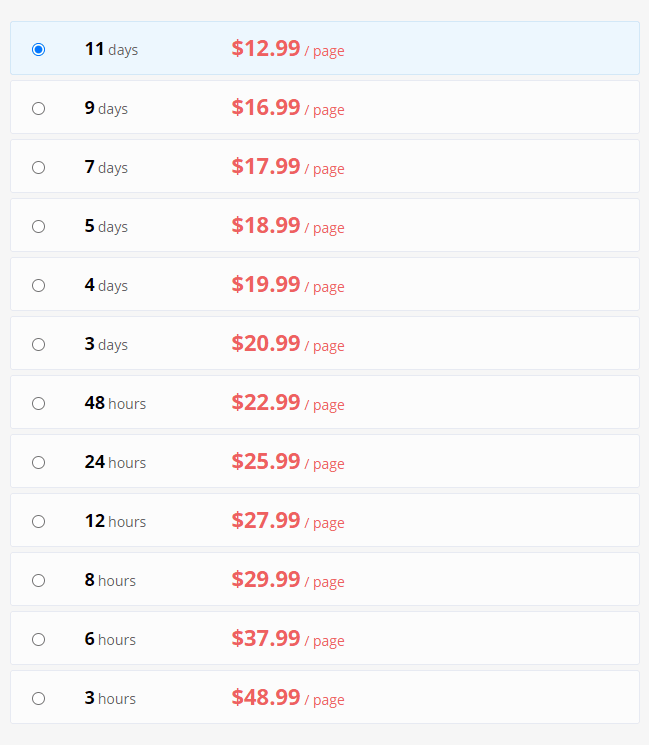This screenshot has height=745, width=649.
Task: Click the $48.99 per page row
Action: pos(325,697)
